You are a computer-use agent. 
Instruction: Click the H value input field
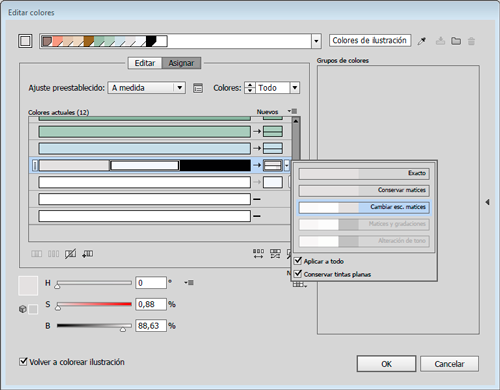(151, 283)
